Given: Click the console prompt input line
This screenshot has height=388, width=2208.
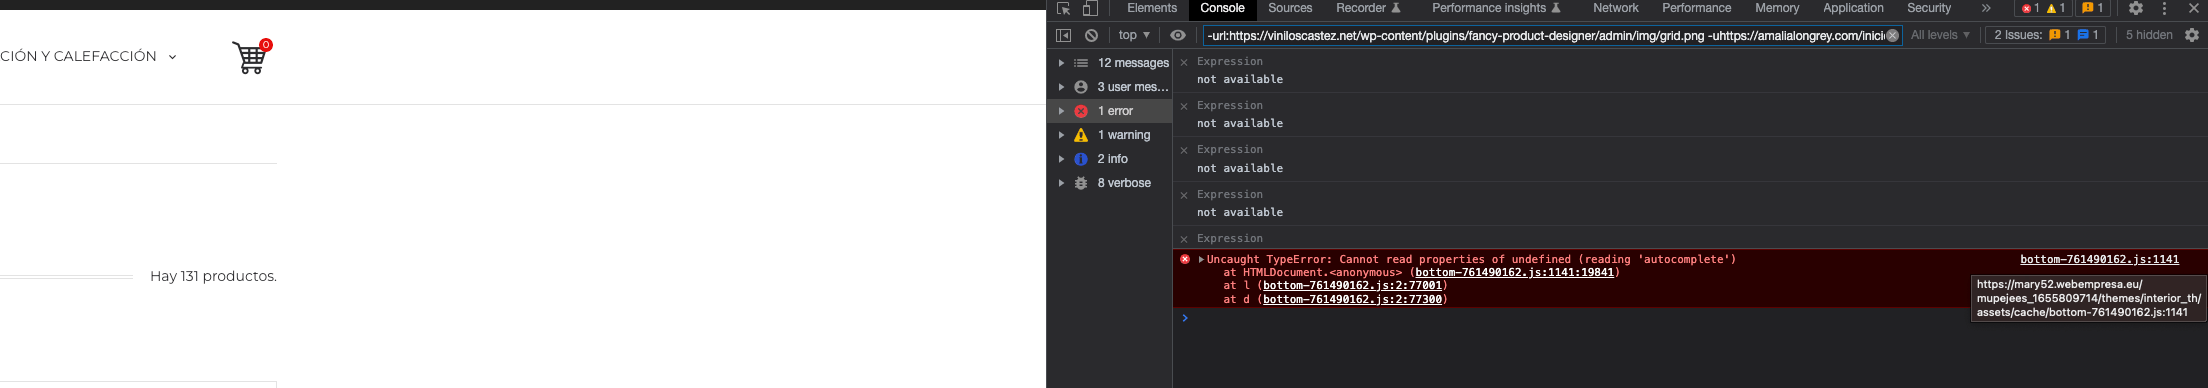Looking at the screenshot, I should (1690, 318).
